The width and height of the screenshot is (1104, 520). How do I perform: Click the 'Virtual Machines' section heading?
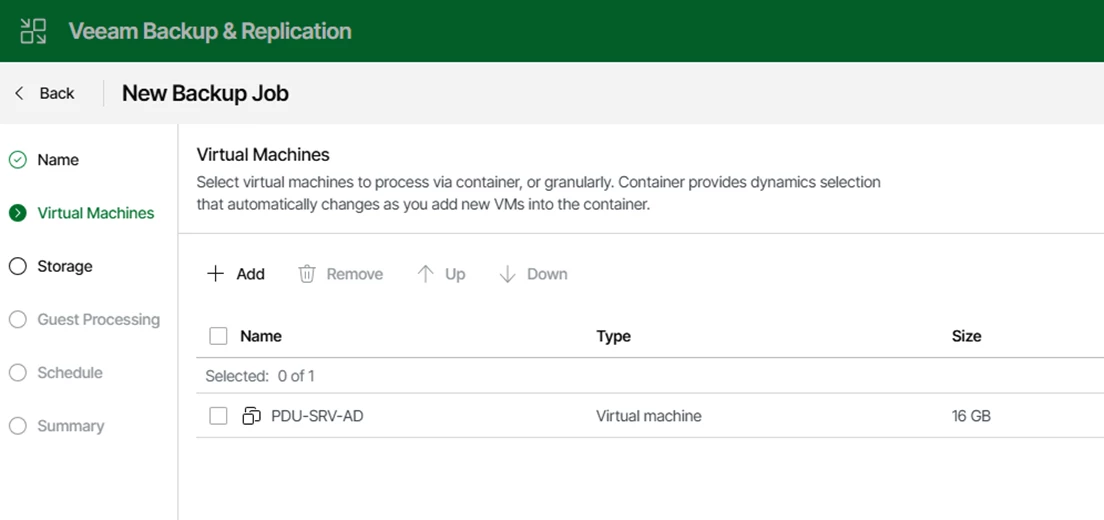pyautogui.click(x=263, y=154)
